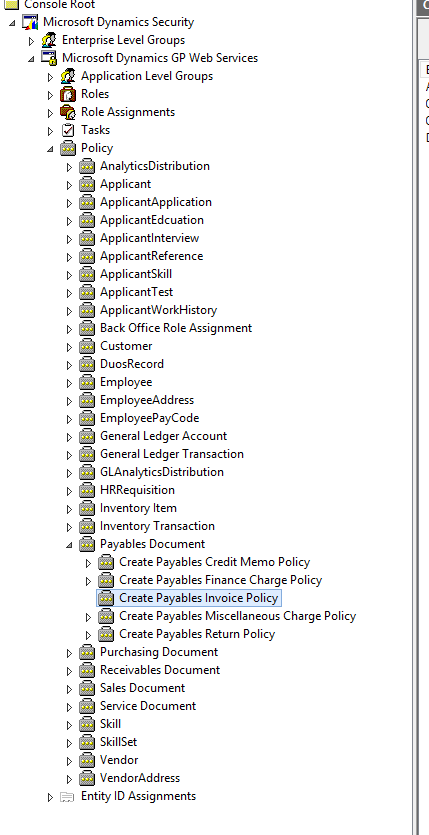
Task: Collapse the Payables Document node
Action: point(69,545)
